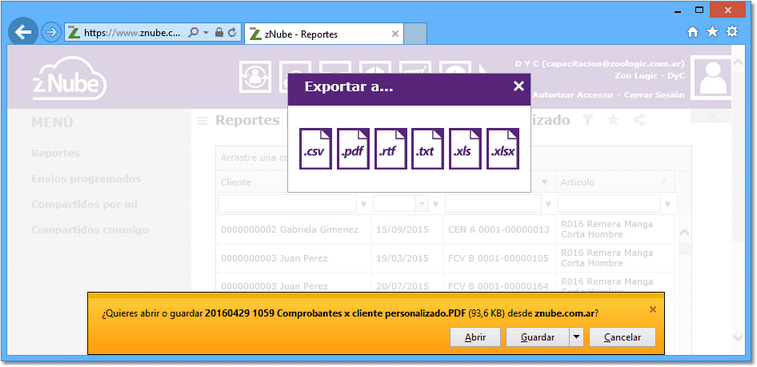Viewport: 757px width, 367px height.
Task: Open comprobante filter row funnel icon
Action: pyautogui.click(x=548, y=204)
